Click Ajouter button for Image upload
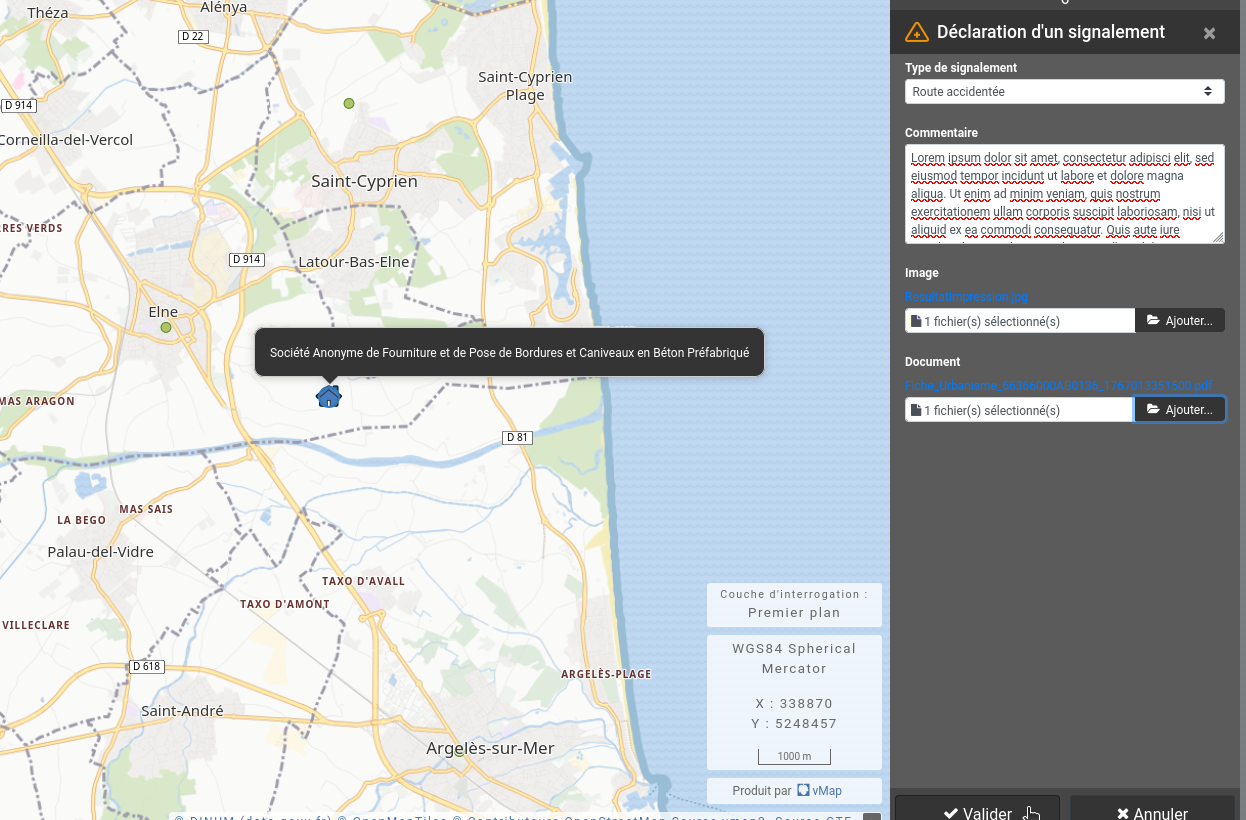1246x820 pixels. tap(1179, 321)
